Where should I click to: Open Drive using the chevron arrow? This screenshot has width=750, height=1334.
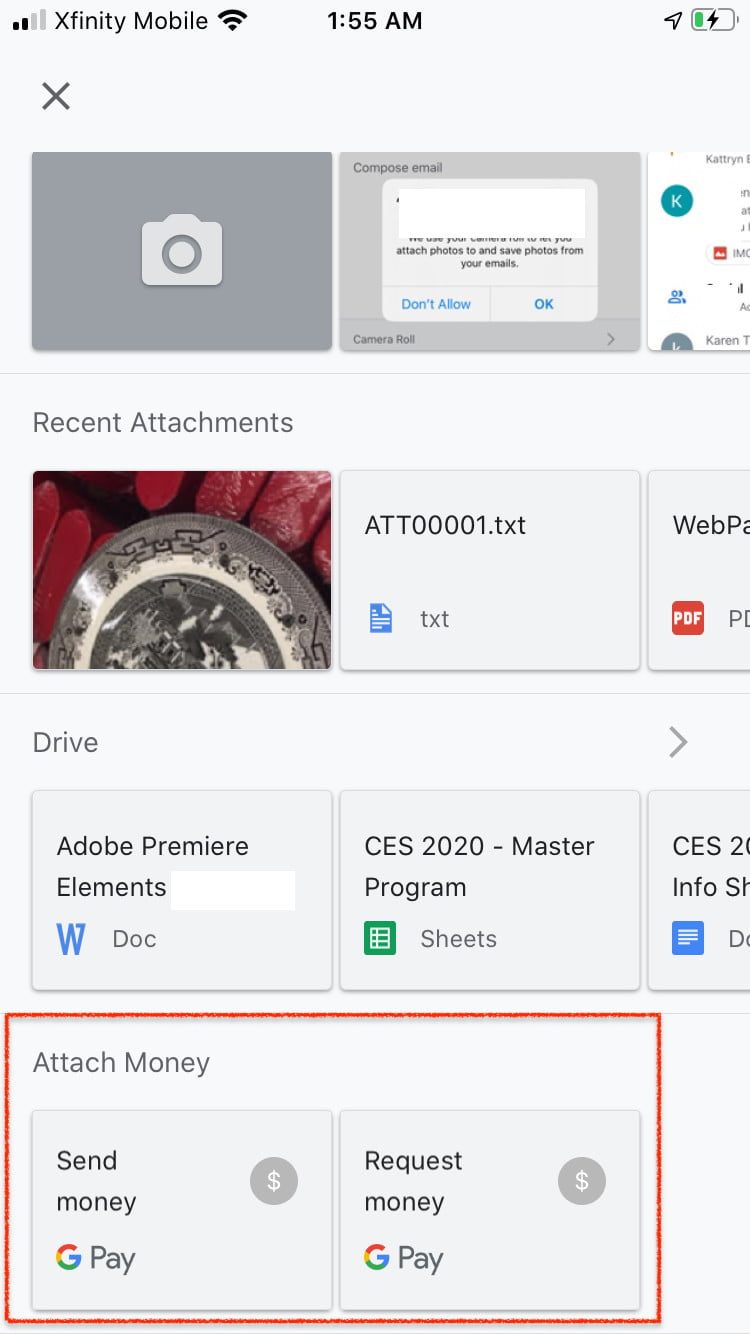click(x=678, y=742)
